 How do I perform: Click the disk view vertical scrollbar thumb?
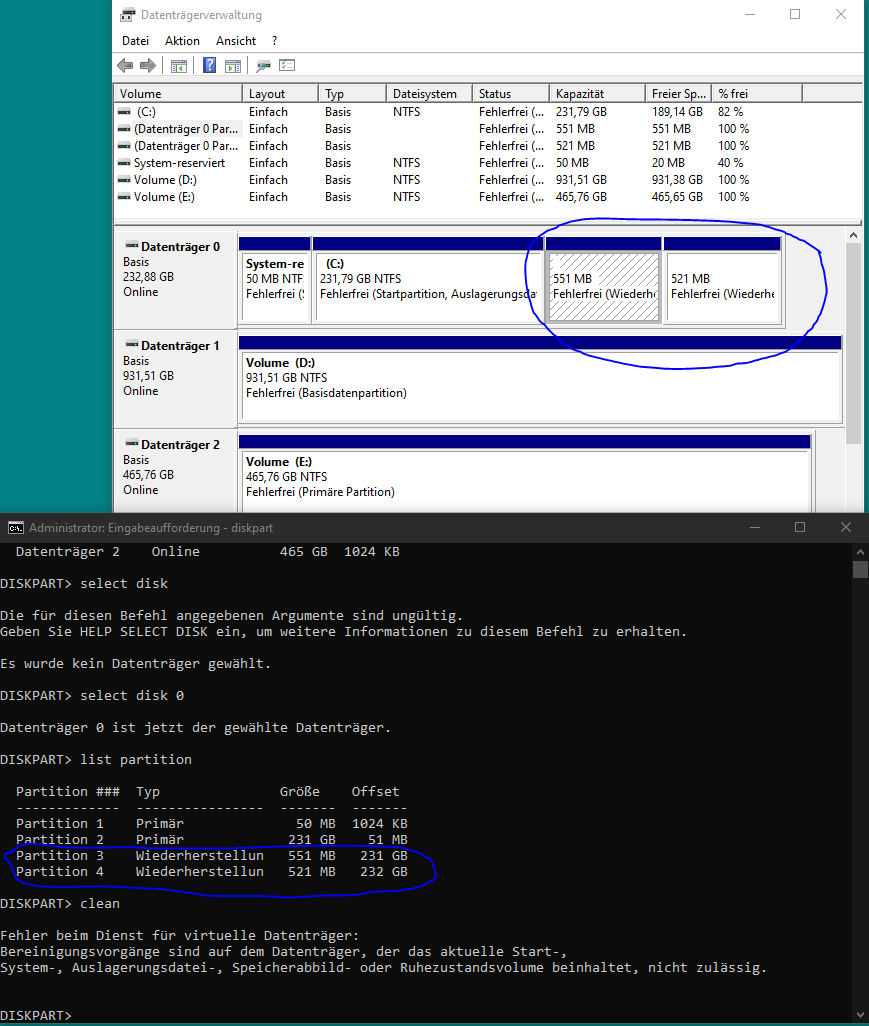pyautogui.click(x=853, y=344)
